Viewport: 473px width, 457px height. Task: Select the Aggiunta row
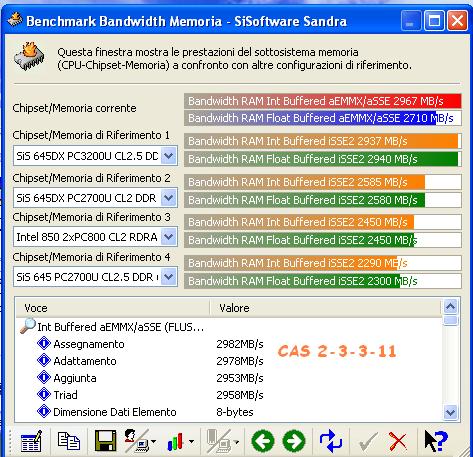pos(229,378)
